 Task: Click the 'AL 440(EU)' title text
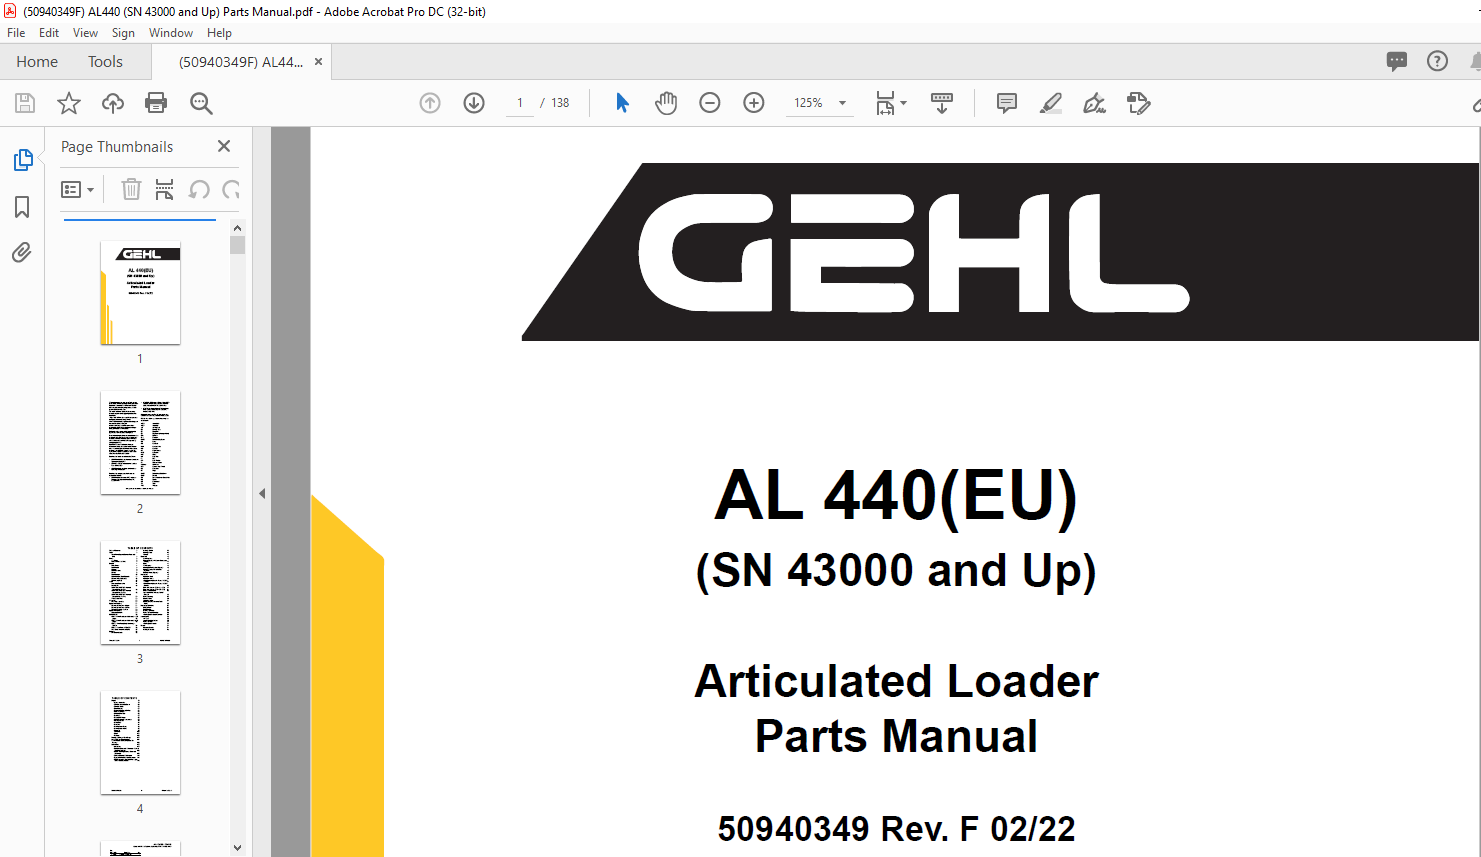pos(896,496)
